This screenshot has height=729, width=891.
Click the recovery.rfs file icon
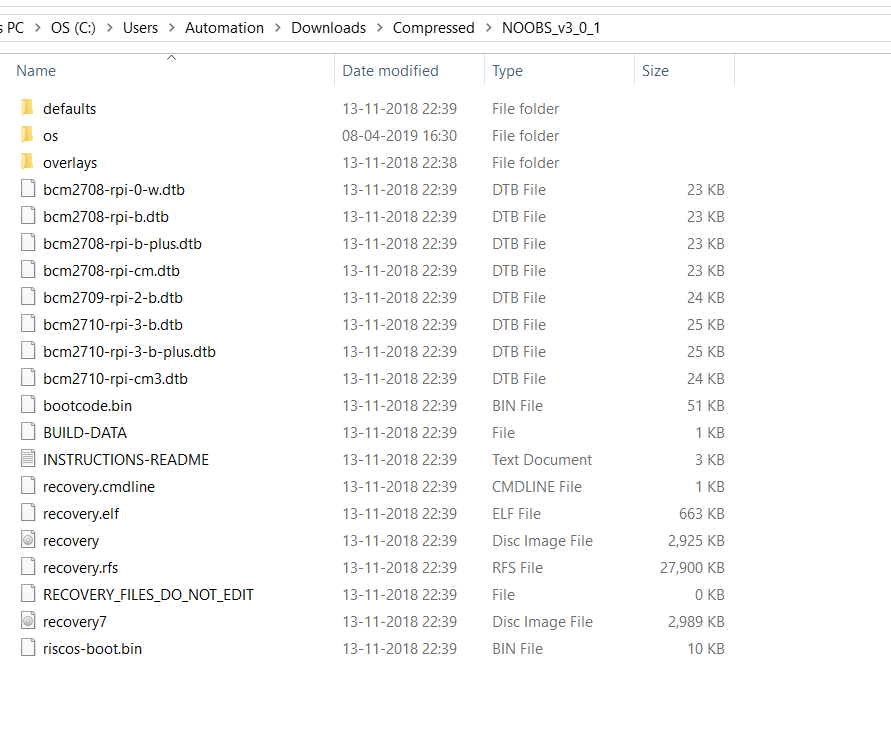[28, 566]
